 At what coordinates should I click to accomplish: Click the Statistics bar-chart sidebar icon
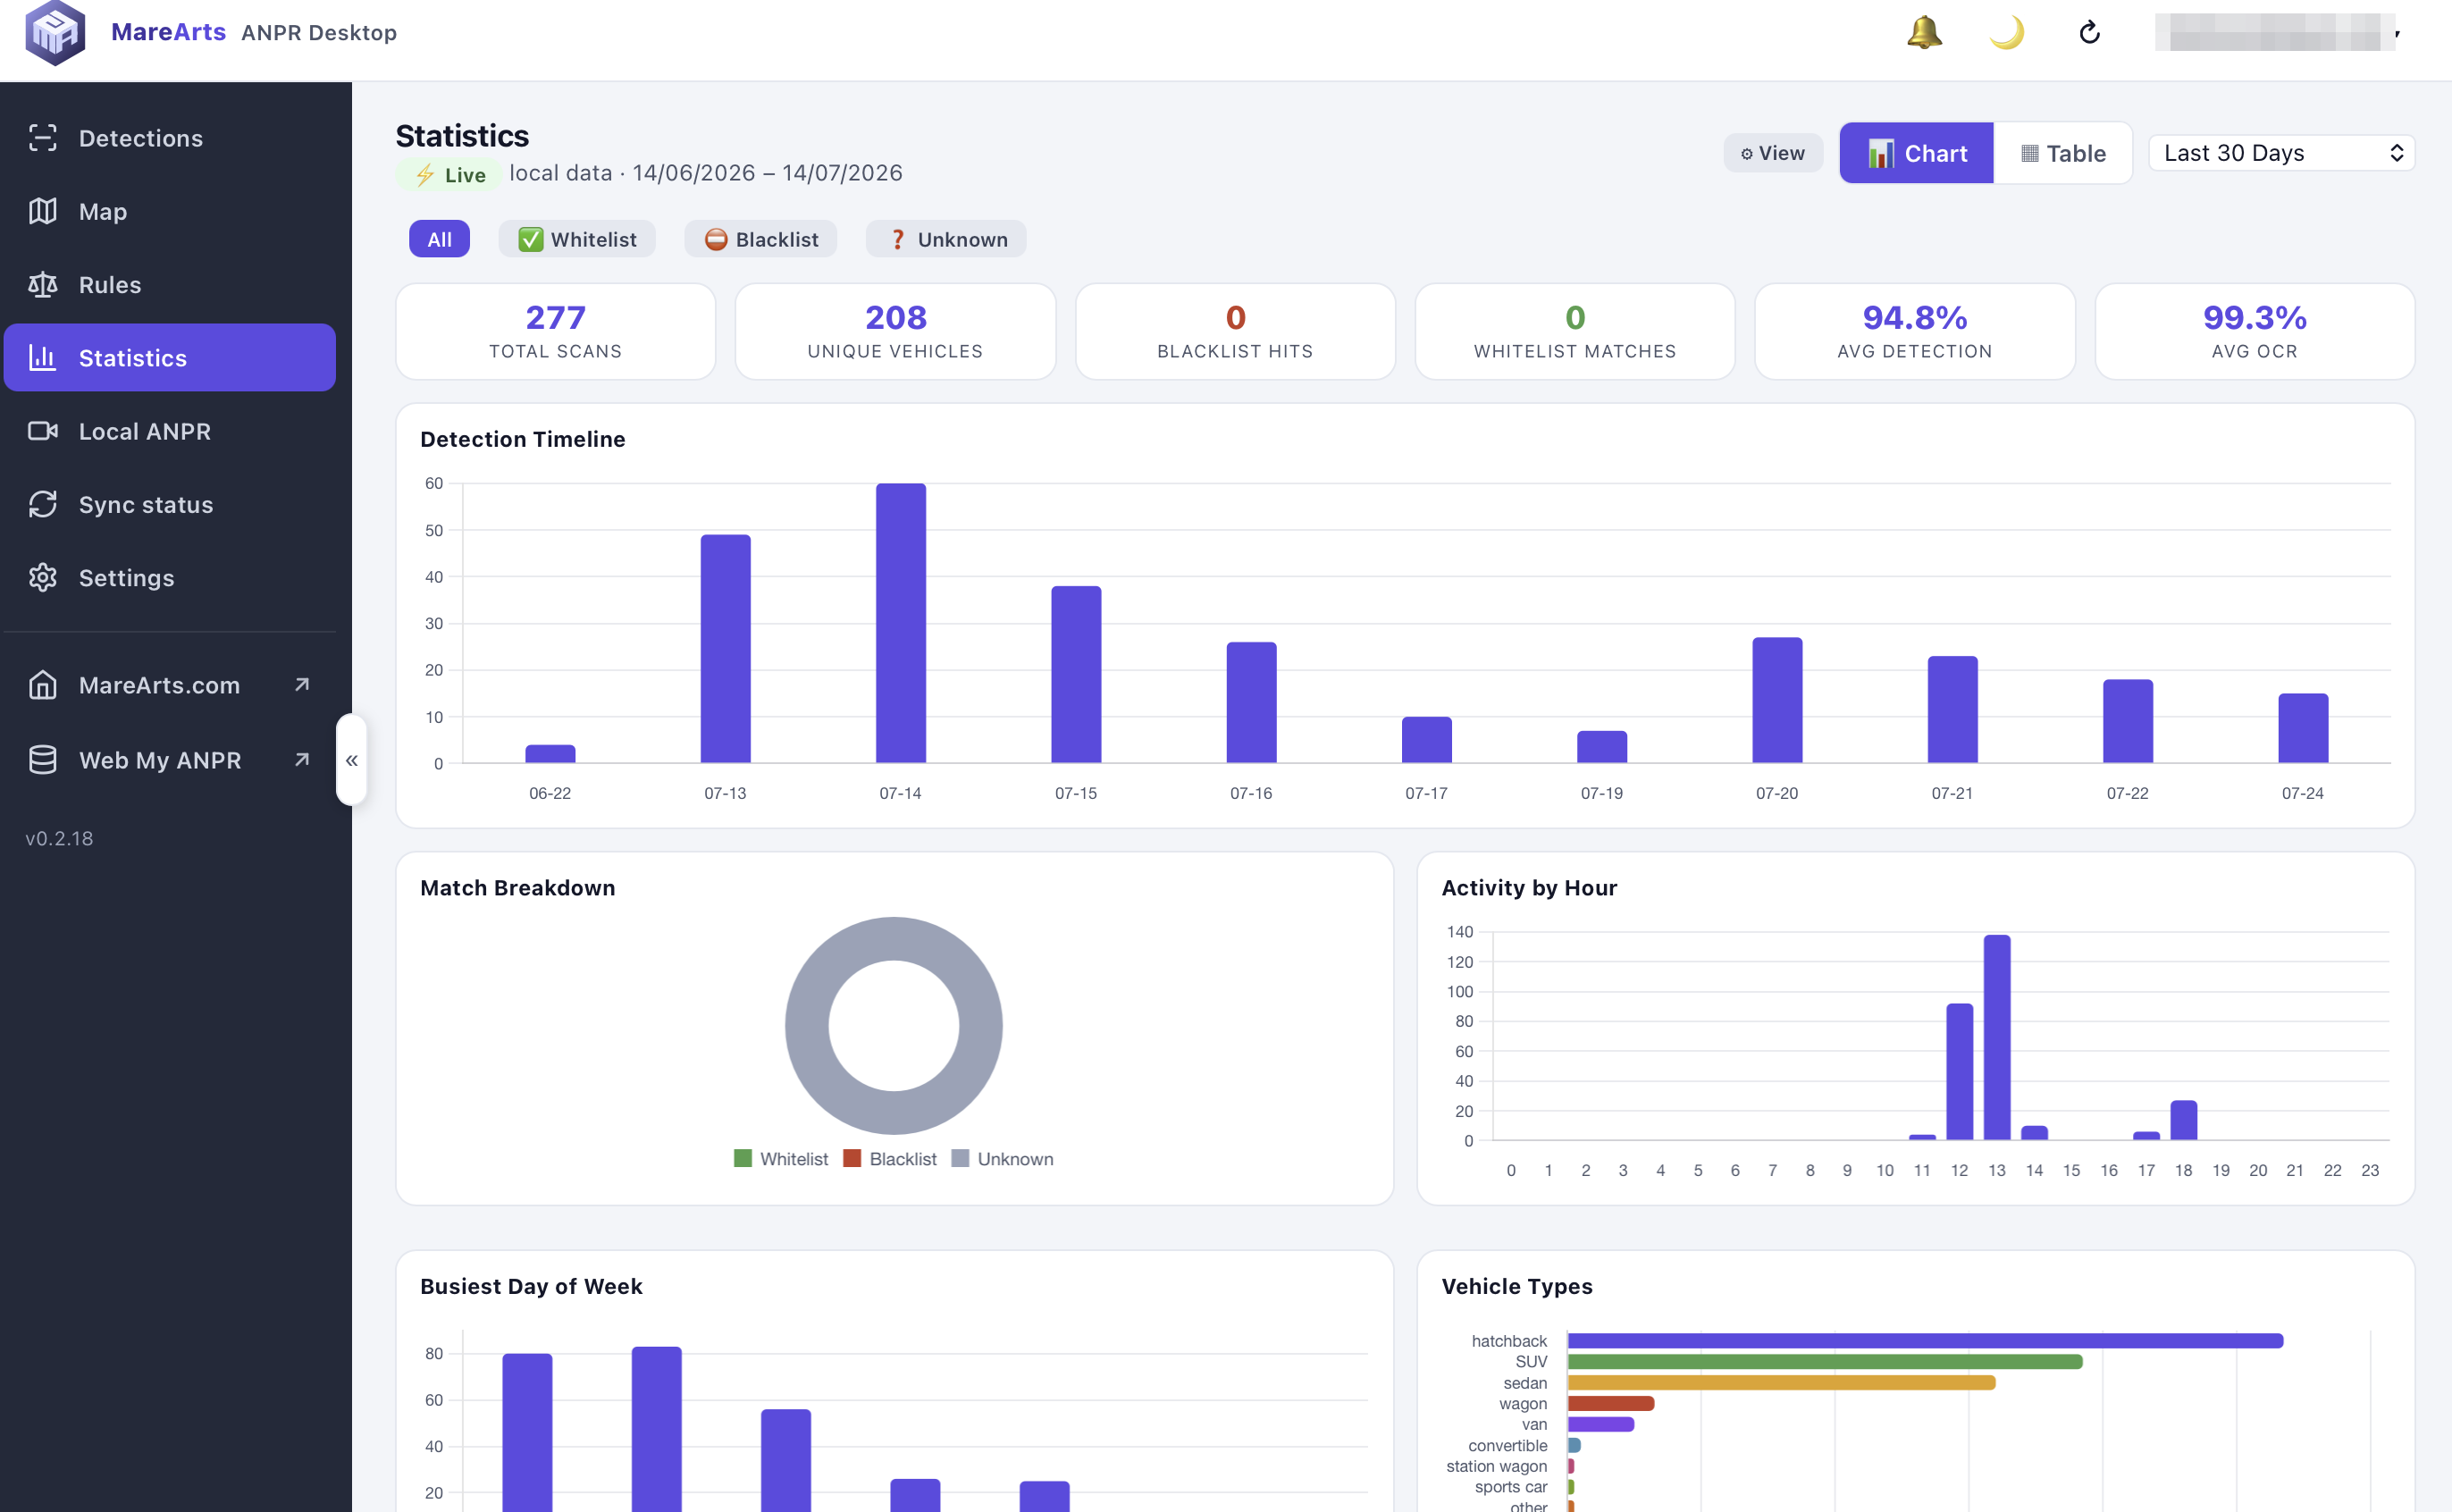point(43,358)
